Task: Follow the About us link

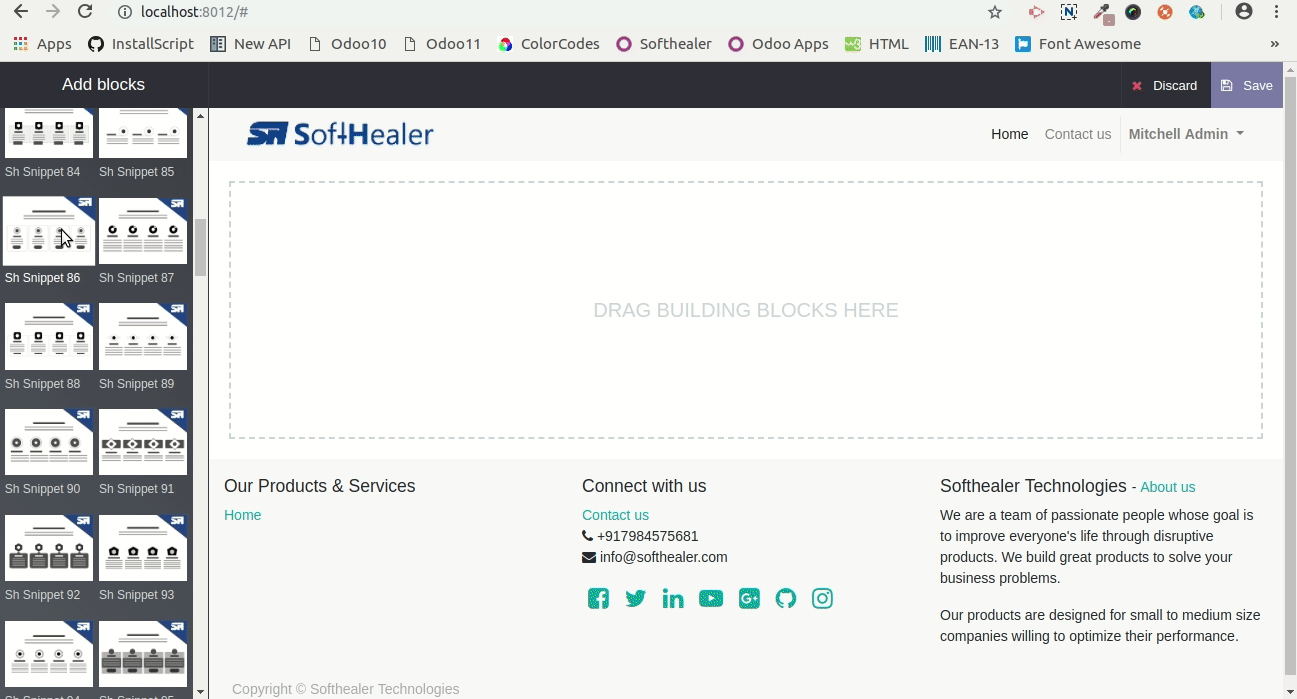Action: [1167, 487]
